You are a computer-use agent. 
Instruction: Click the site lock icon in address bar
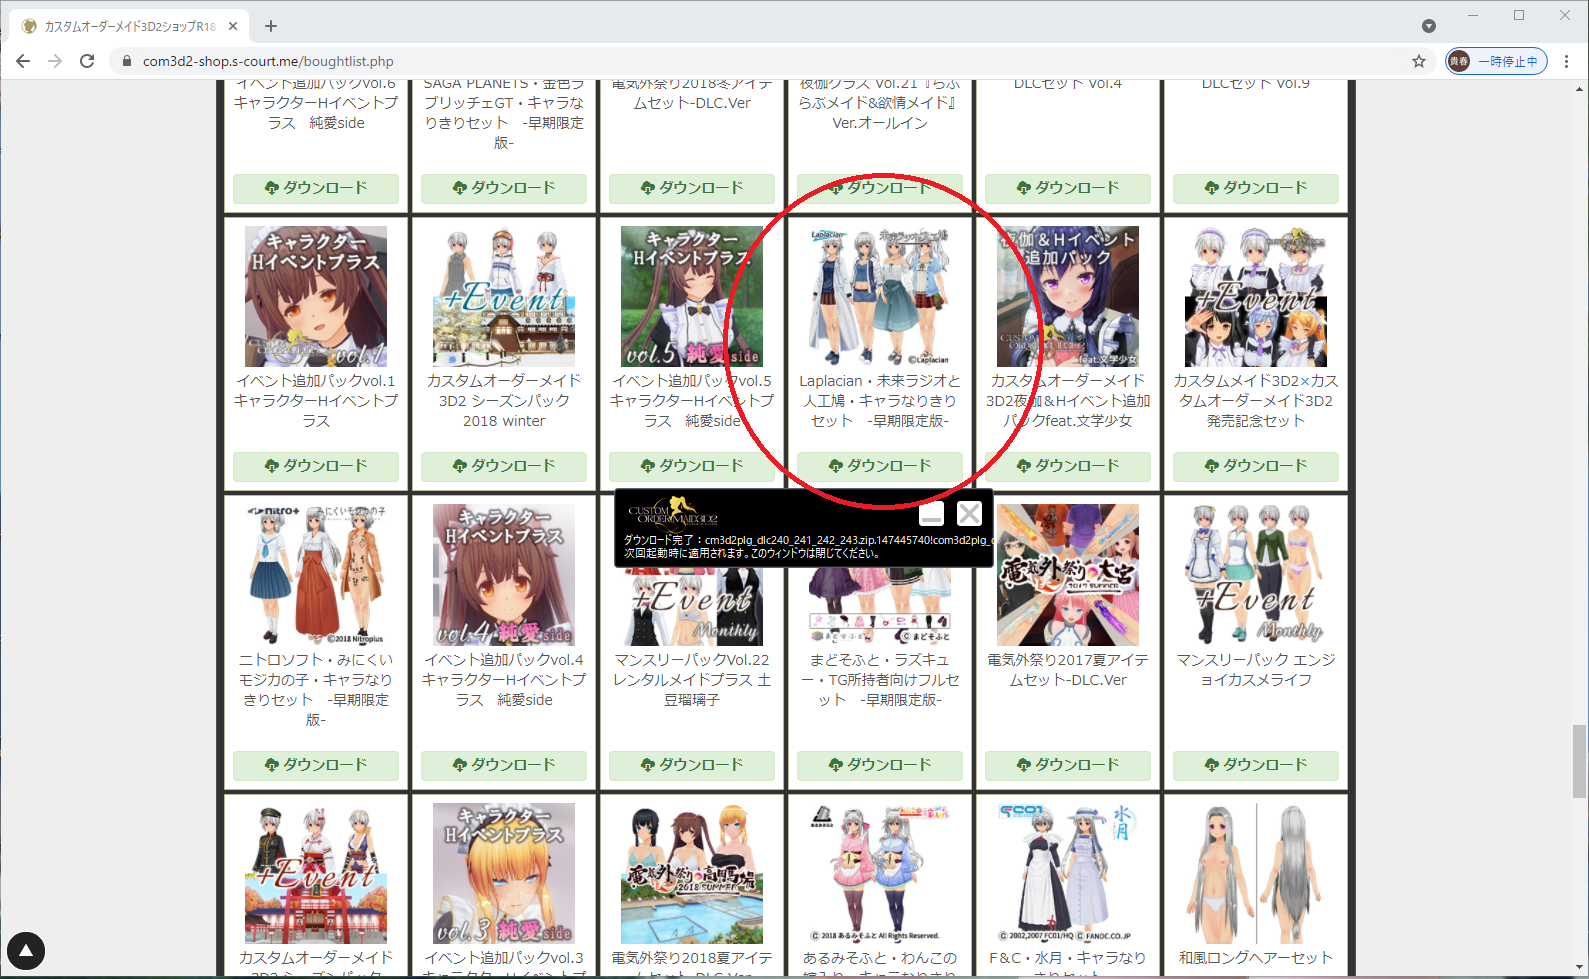(x=126, y=61)
